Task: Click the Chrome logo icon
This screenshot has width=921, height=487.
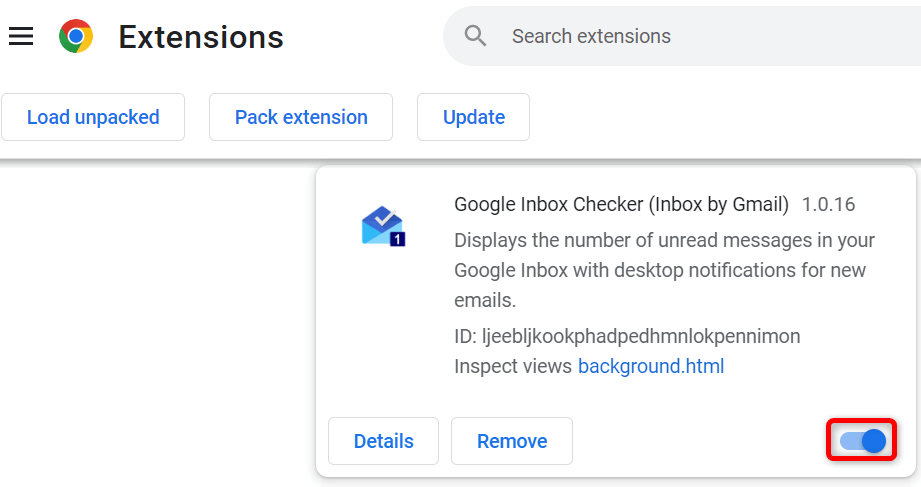Action: tap(76, 36)
